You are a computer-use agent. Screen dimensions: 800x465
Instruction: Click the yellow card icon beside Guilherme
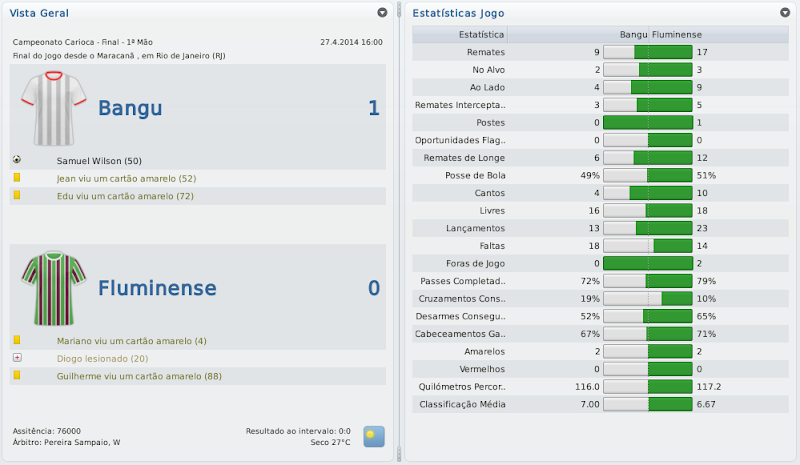(17, 376)
